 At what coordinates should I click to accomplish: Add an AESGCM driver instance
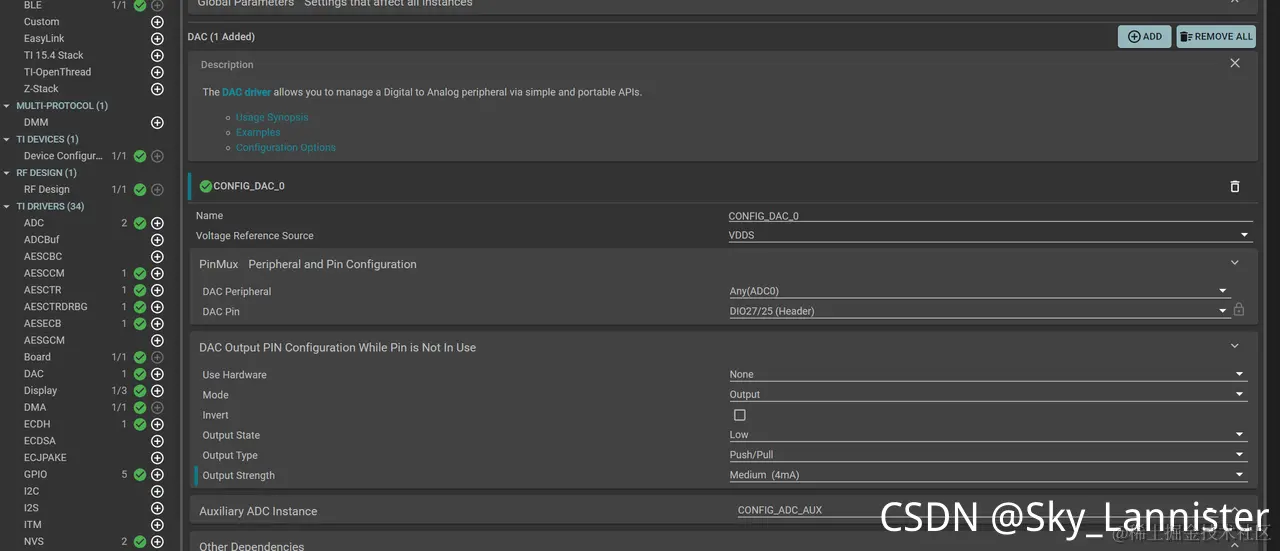pyautogui.click(x=157, y=340)
